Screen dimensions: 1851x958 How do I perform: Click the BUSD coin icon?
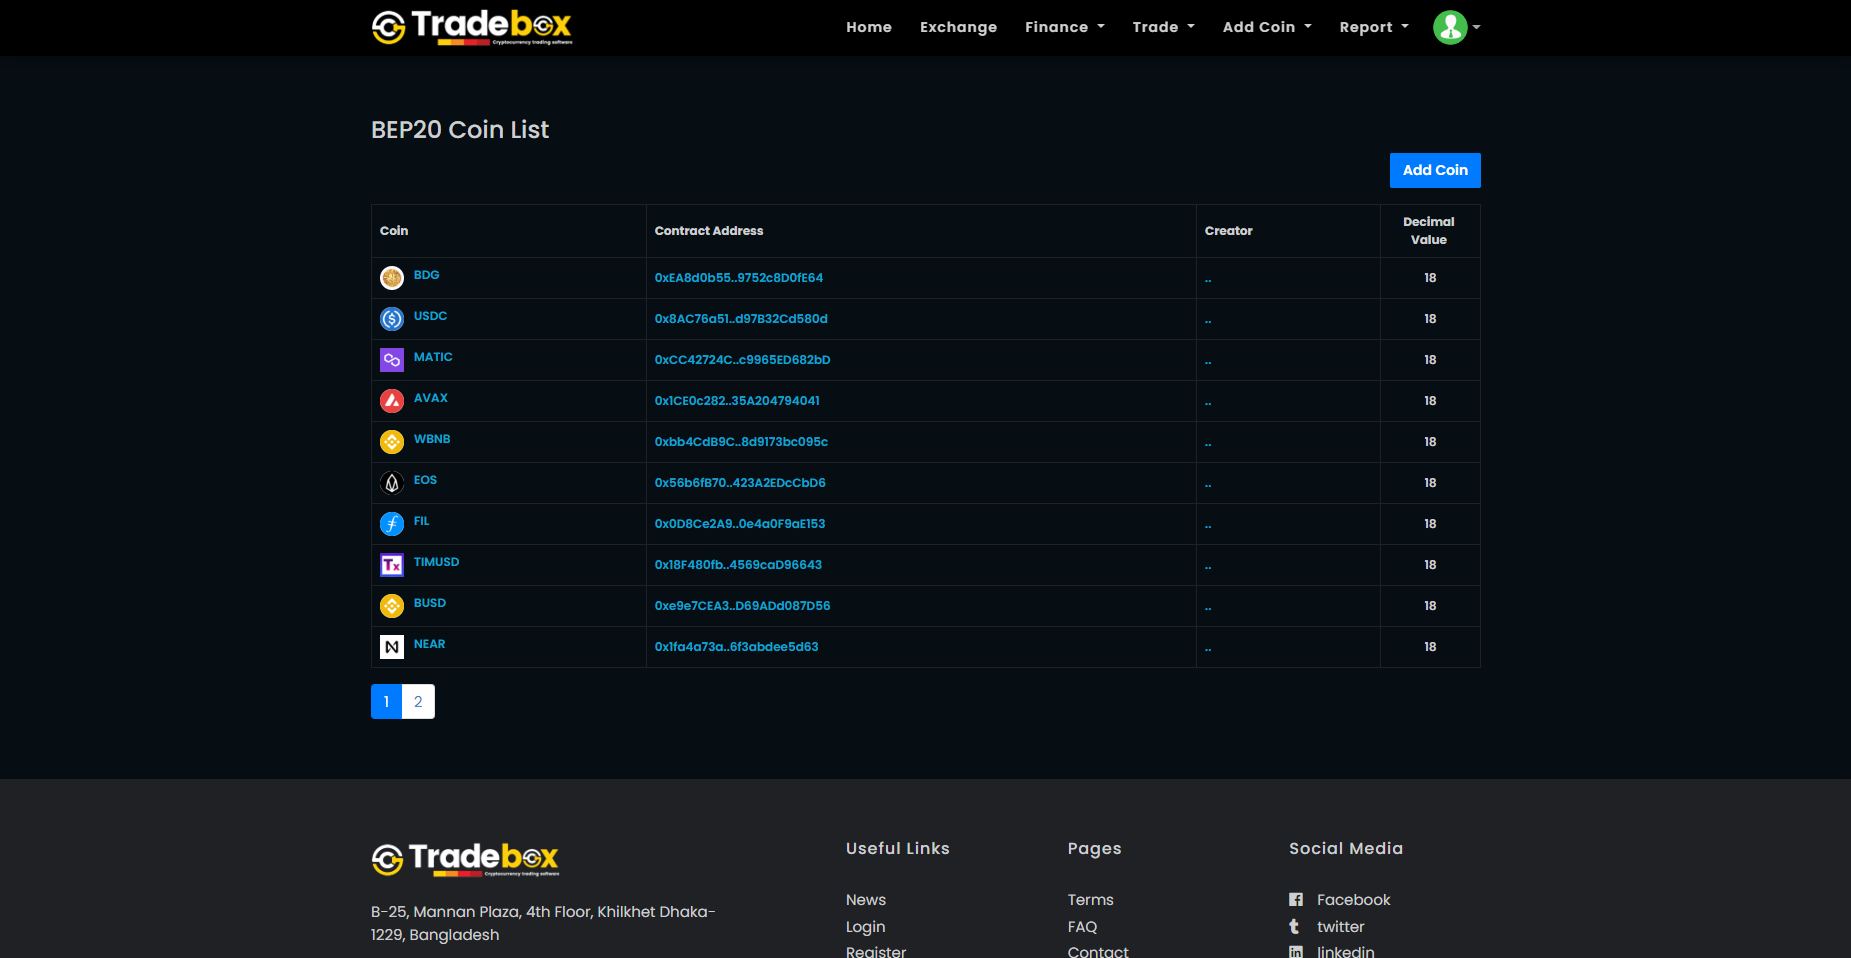pos(392,606)
